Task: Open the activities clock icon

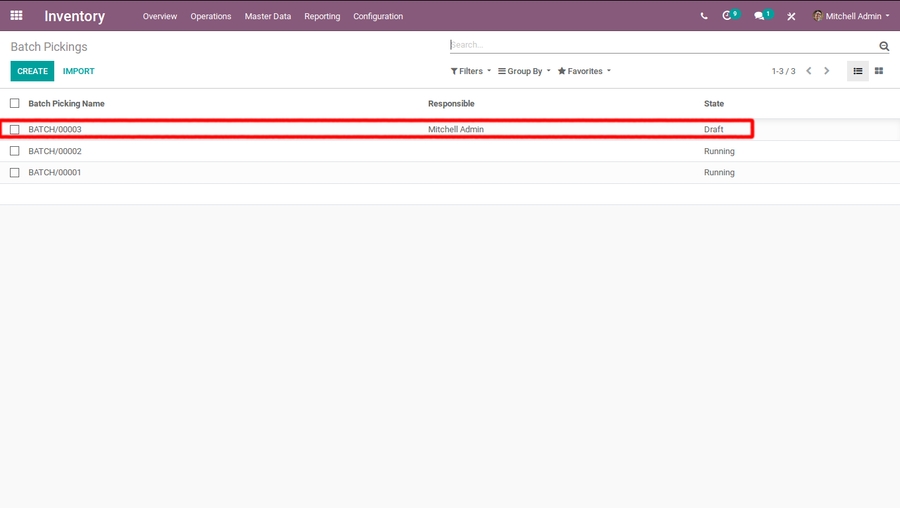Action: point(728,16)
